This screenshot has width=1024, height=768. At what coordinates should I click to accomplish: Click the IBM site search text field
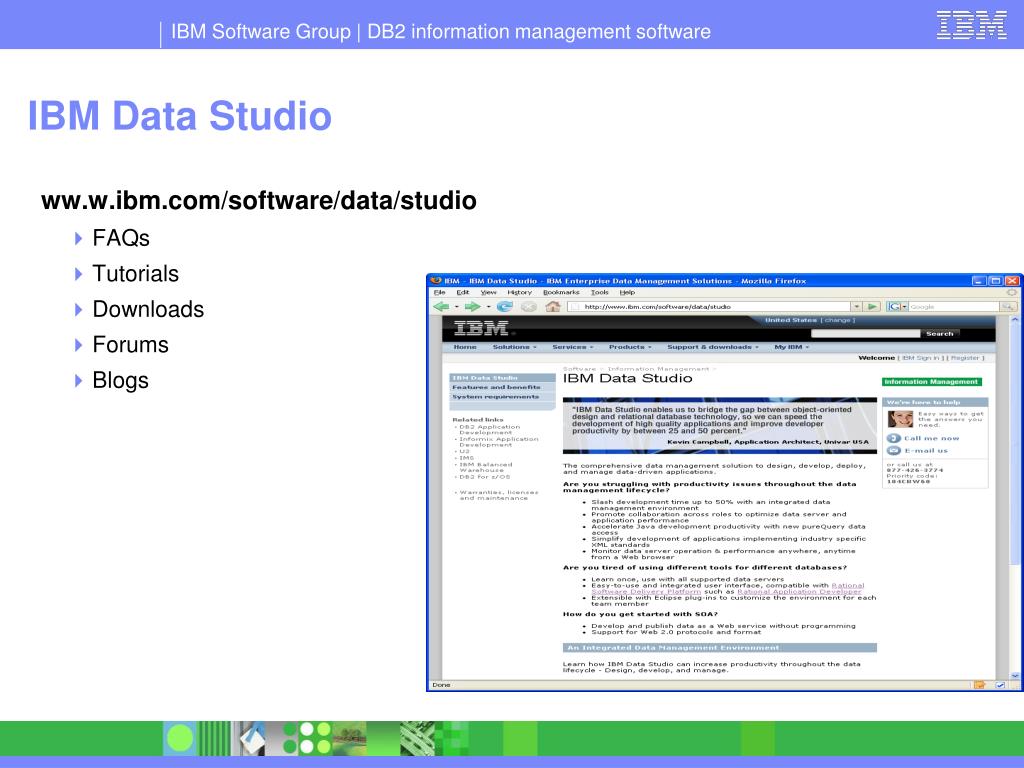pyautogui.click(x=865, y=334)
